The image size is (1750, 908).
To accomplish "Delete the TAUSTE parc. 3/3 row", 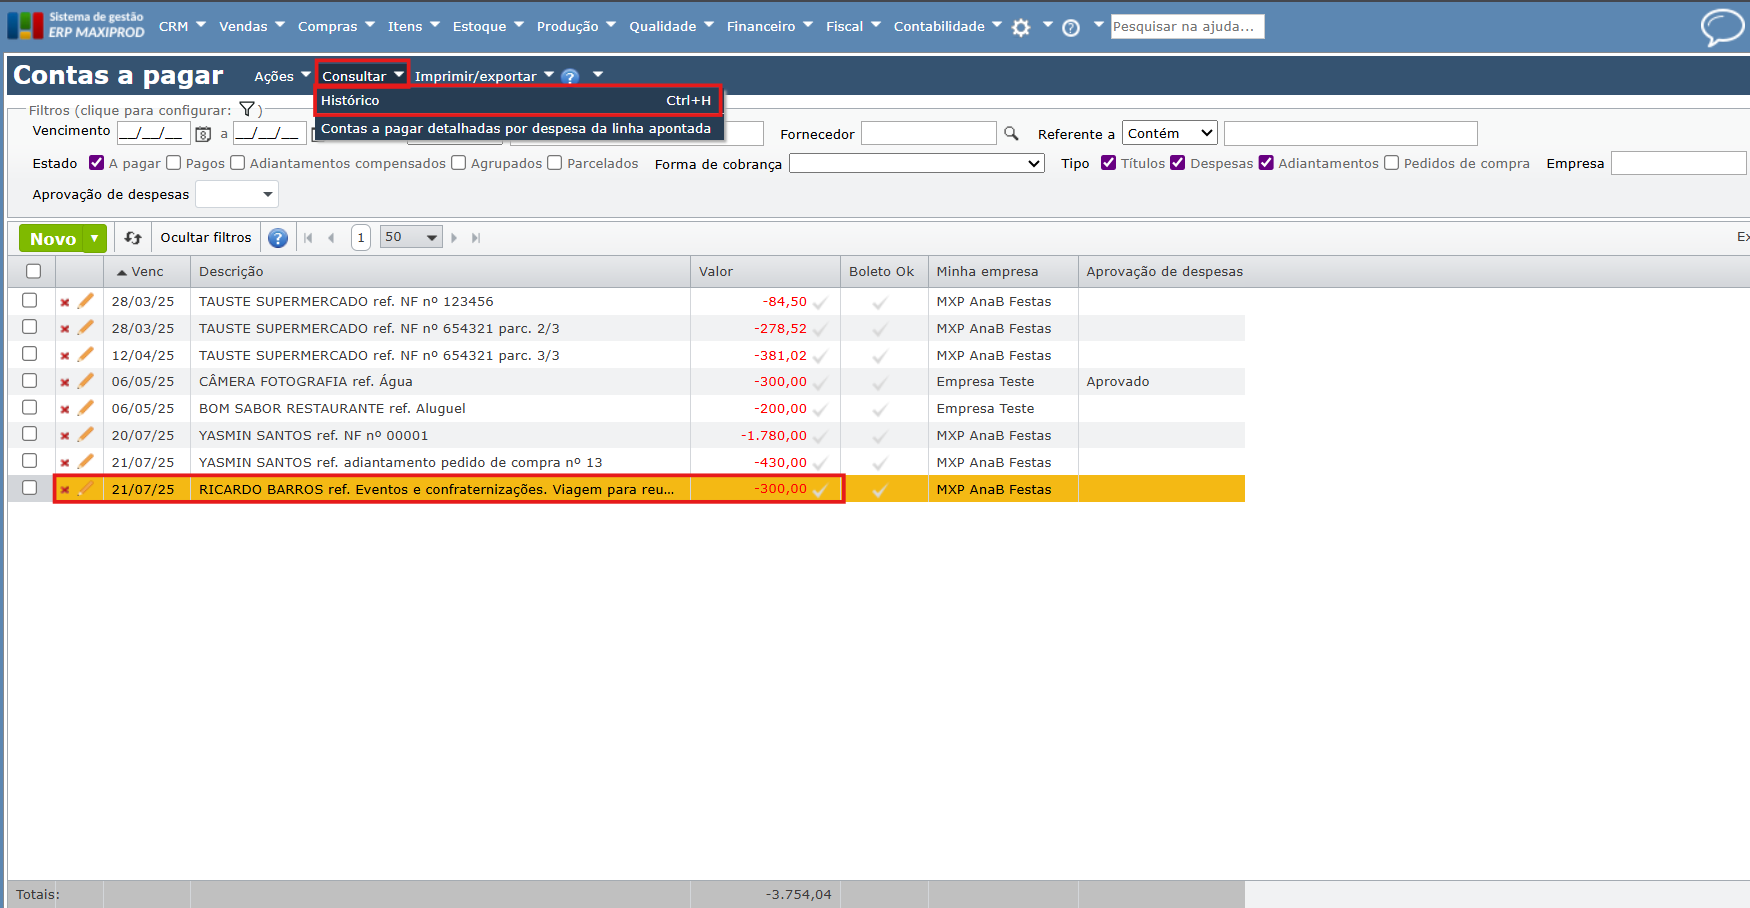I will [65, 356].
